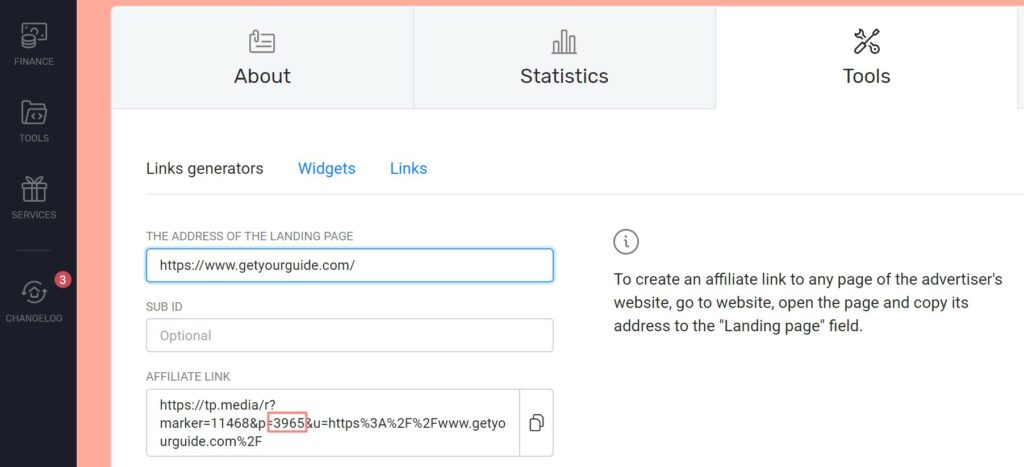Click the Changelog notification badge showing 3

coord(62,280)
